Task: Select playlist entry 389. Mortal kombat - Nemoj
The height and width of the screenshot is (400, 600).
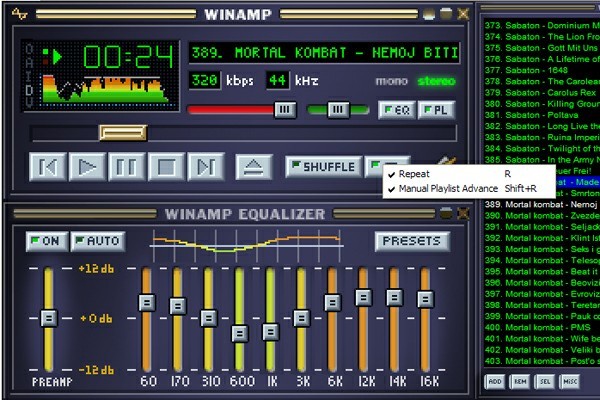Action: click(x=542, y=204)
